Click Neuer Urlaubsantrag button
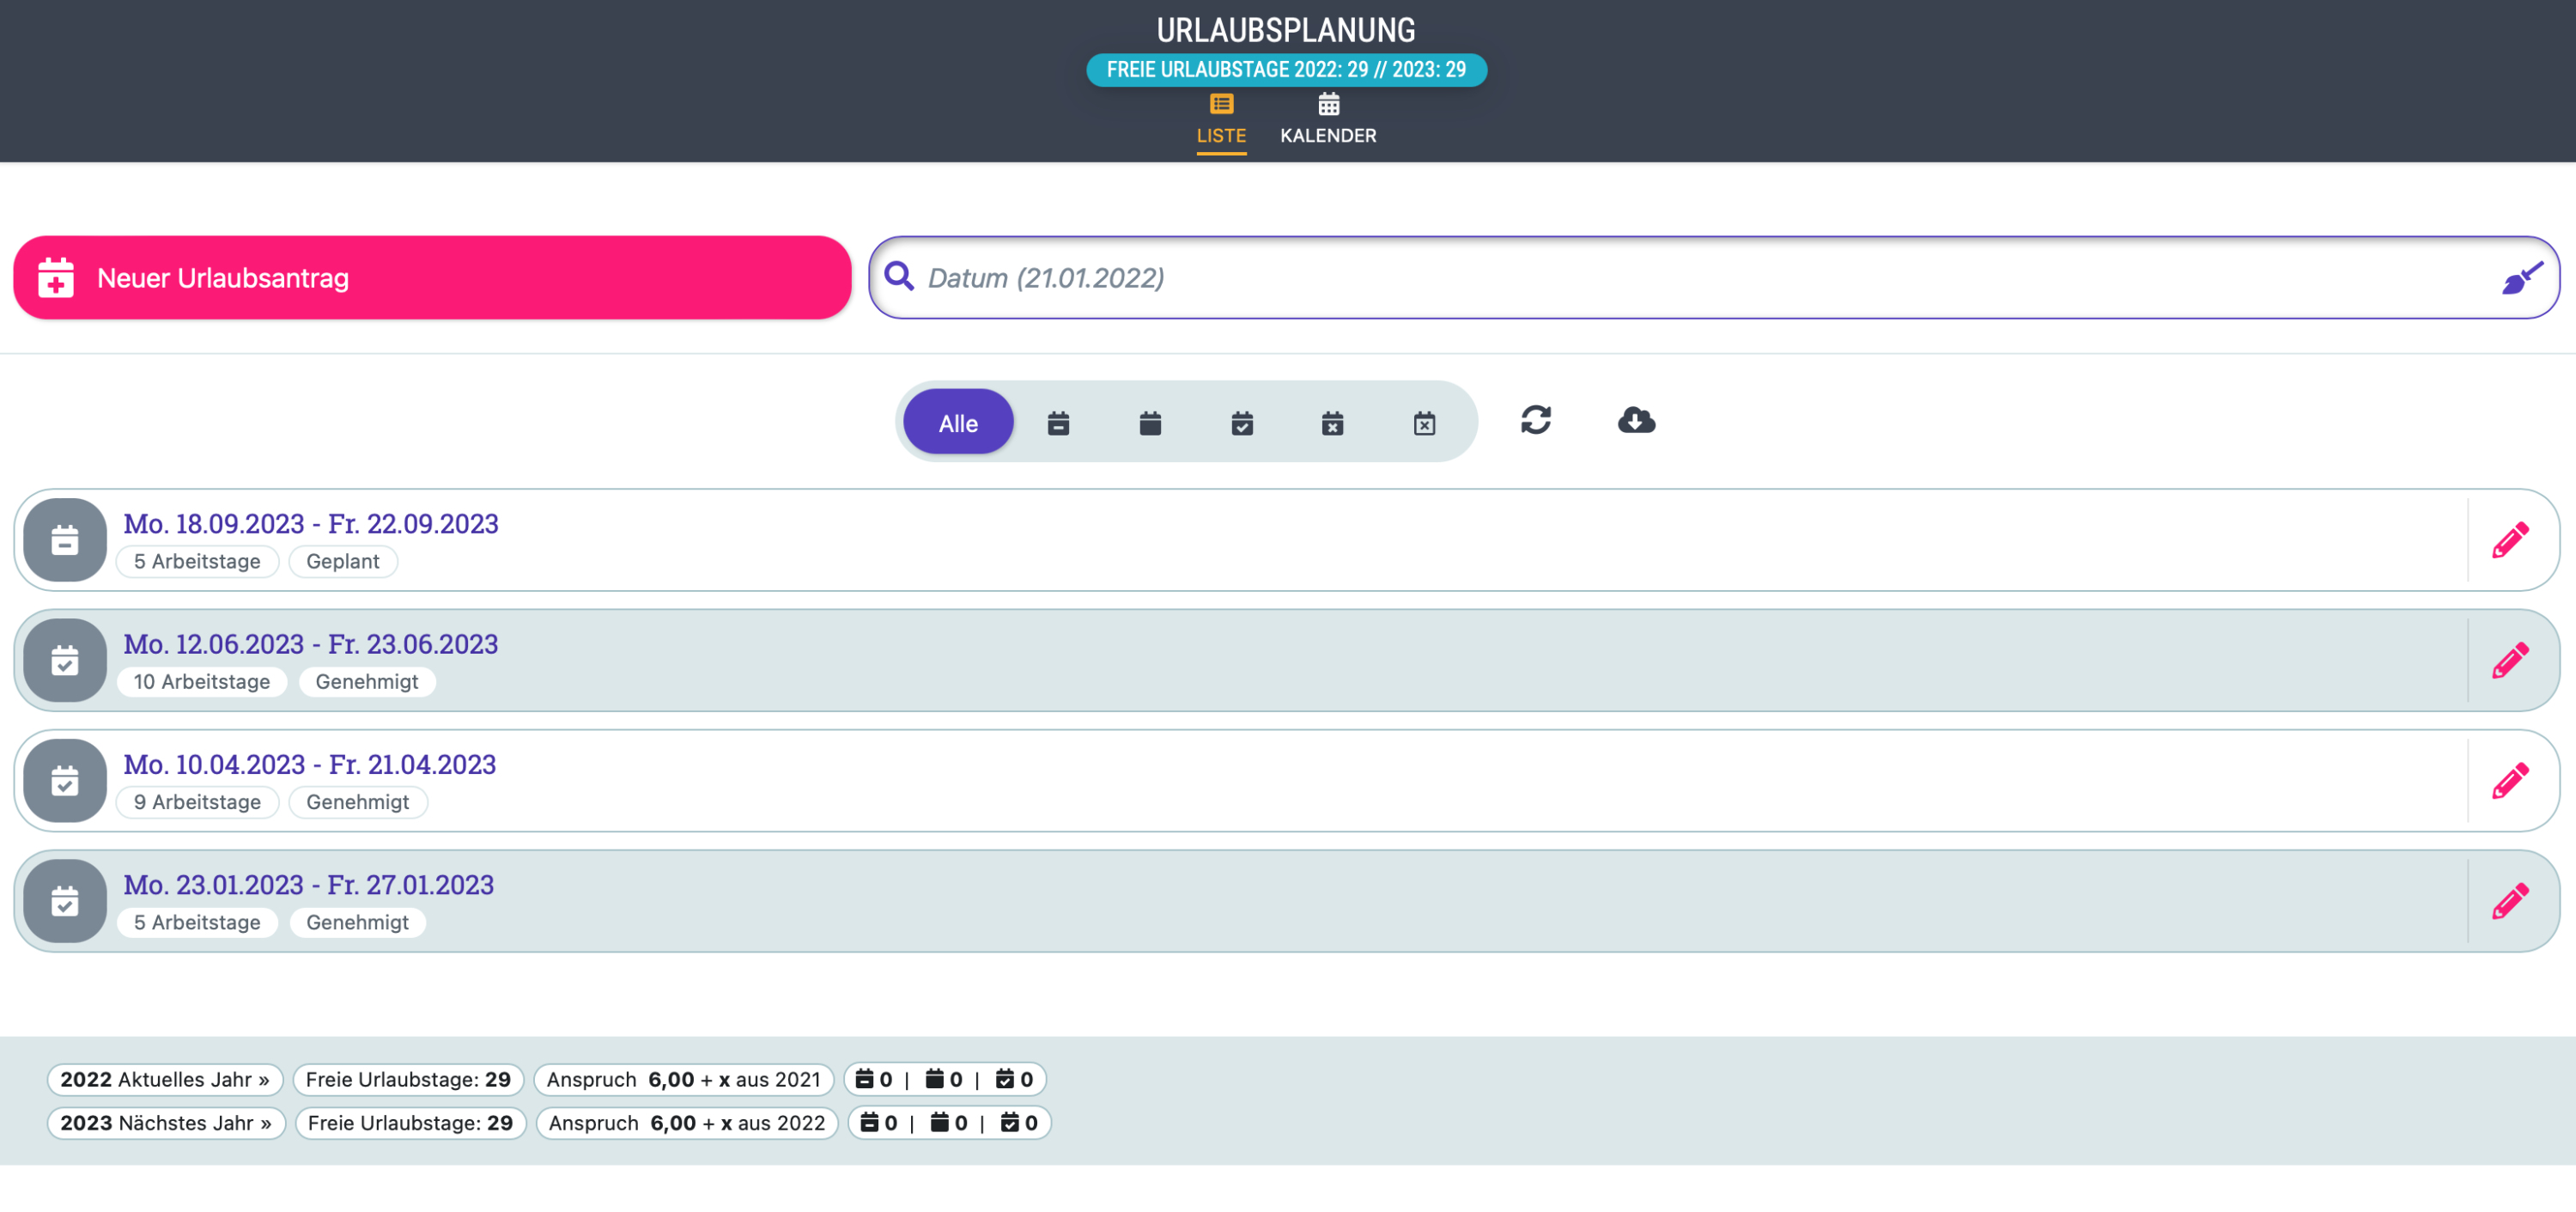2576x1212 pixels. (432, 277)
